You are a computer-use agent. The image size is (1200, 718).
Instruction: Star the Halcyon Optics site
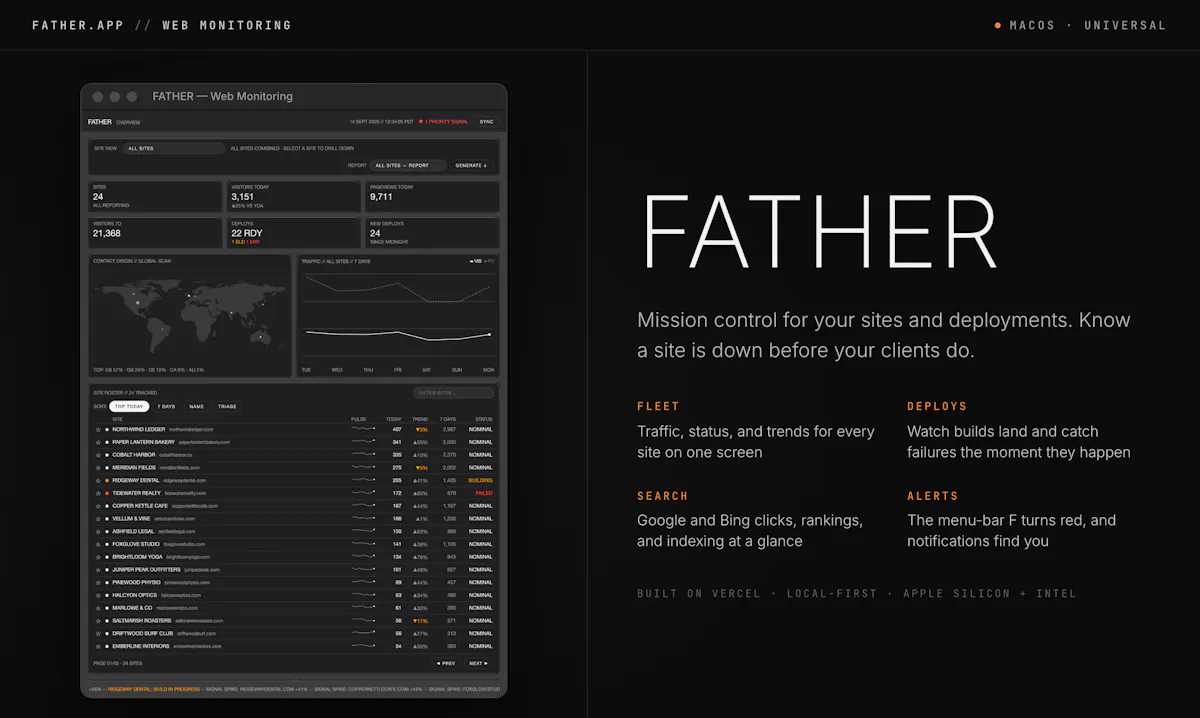[x=98, y=595]
